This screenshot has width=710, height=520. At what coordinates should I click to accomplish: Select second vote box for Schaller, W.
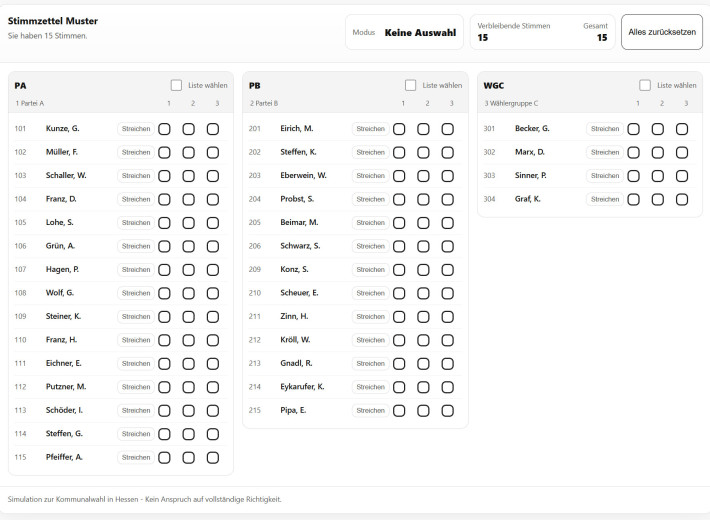(188, 176)
